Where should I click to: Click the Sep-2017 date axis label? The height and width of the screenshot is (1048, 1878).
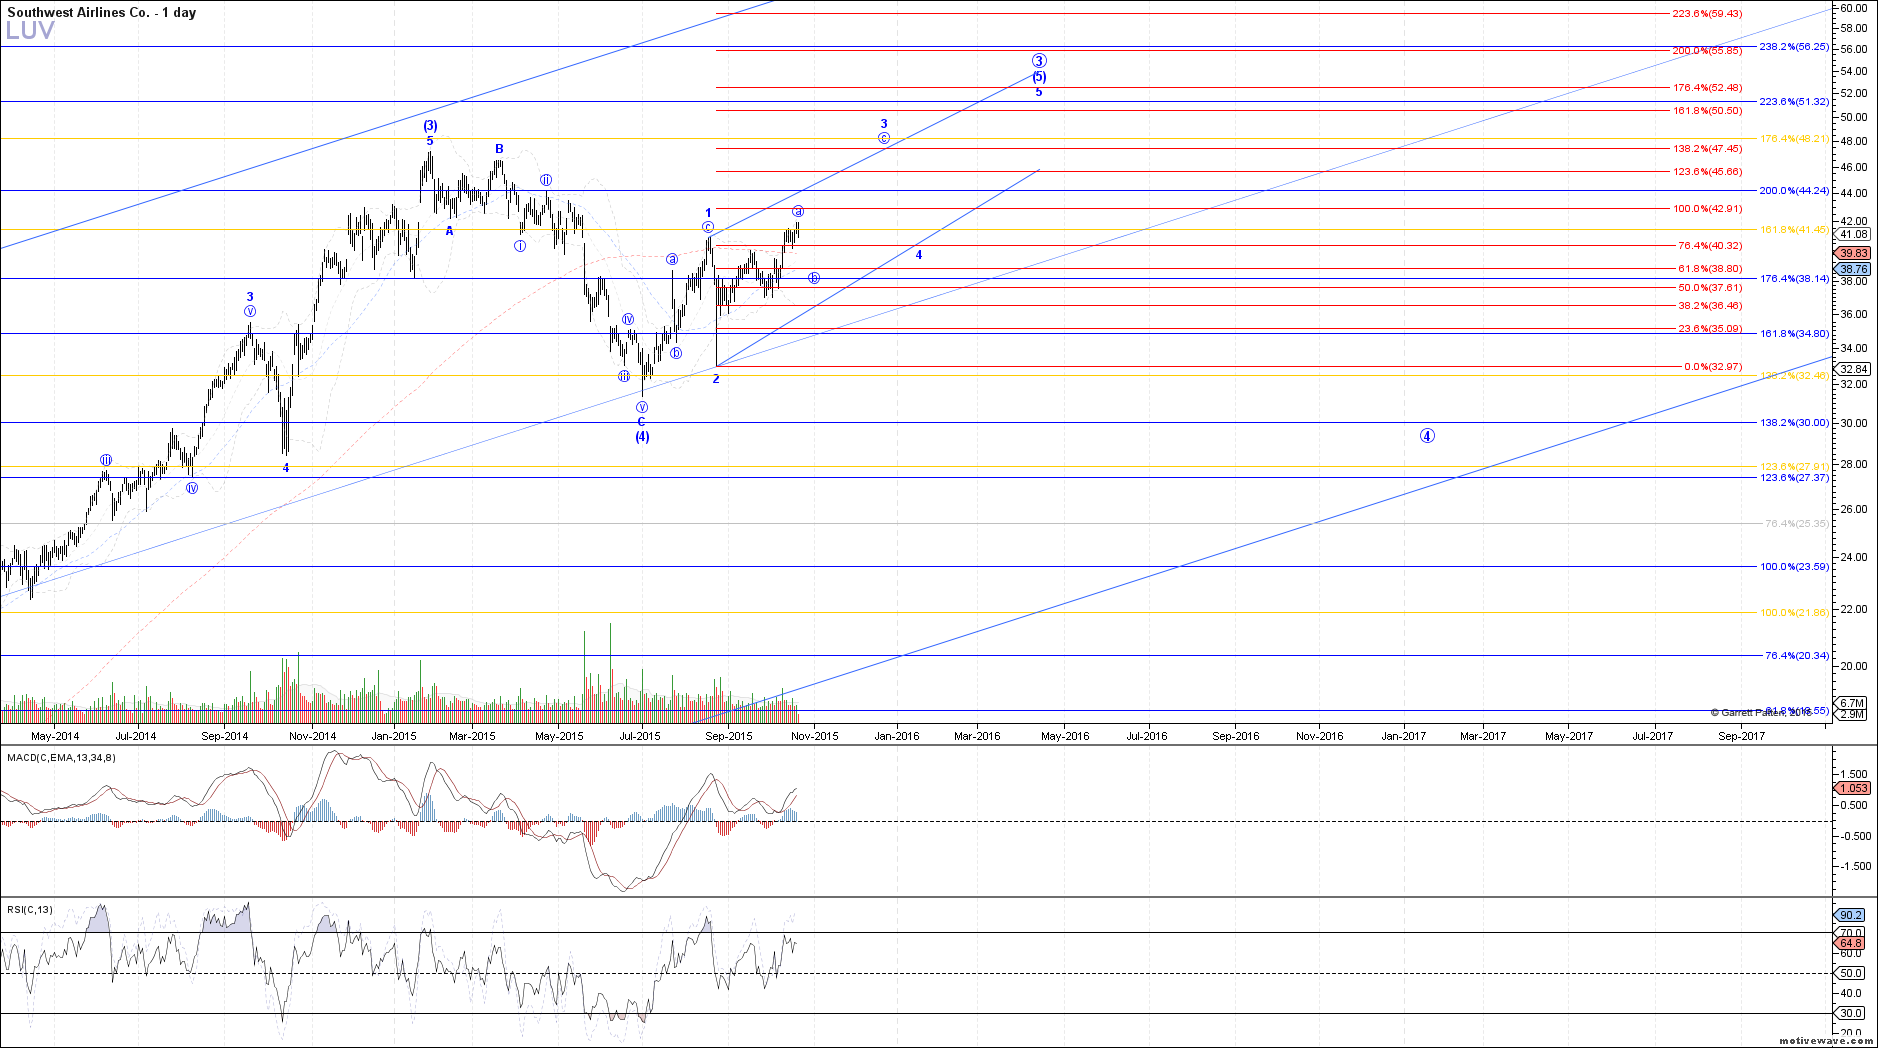coord(1741,737)
